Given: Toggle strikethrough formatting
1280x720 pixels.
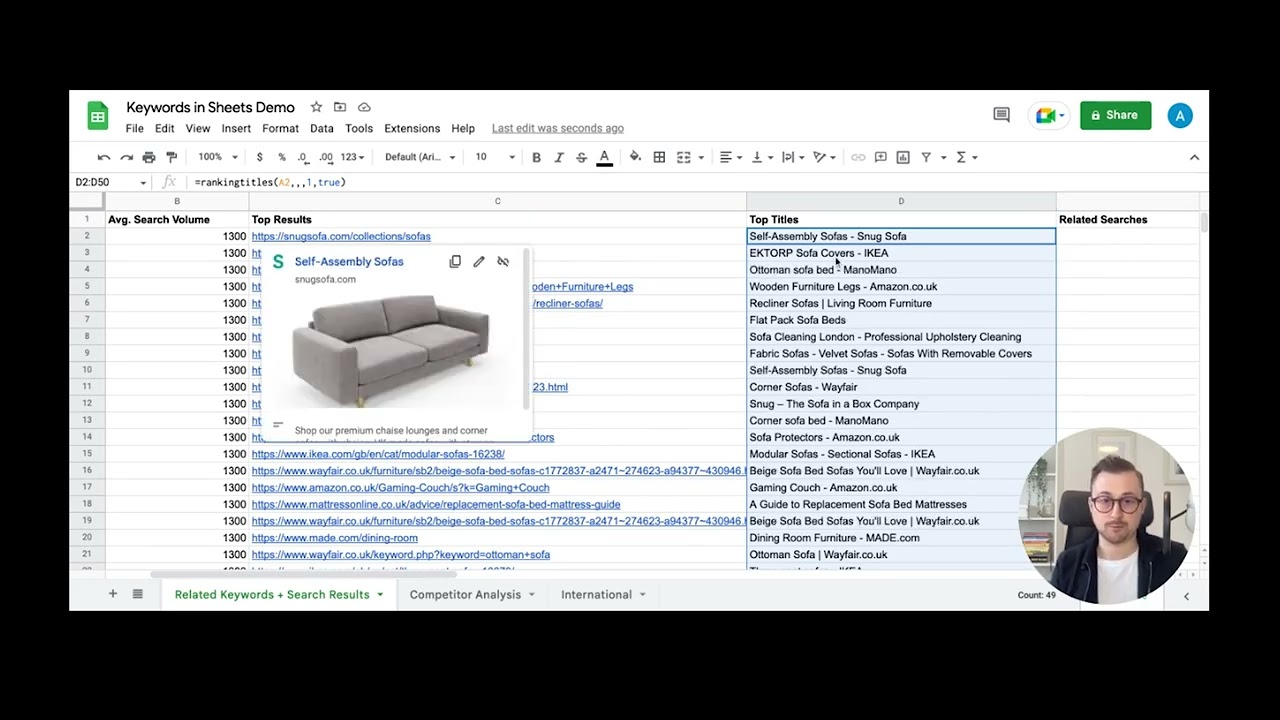Looking at the screenshot, I should click(x=581, y=157).
